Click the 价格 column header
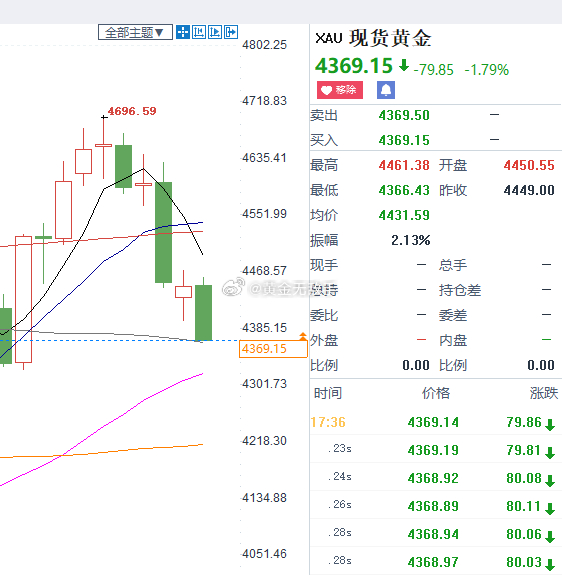The width and height of the screenshot is (562, 575). [x=436, y=393]
